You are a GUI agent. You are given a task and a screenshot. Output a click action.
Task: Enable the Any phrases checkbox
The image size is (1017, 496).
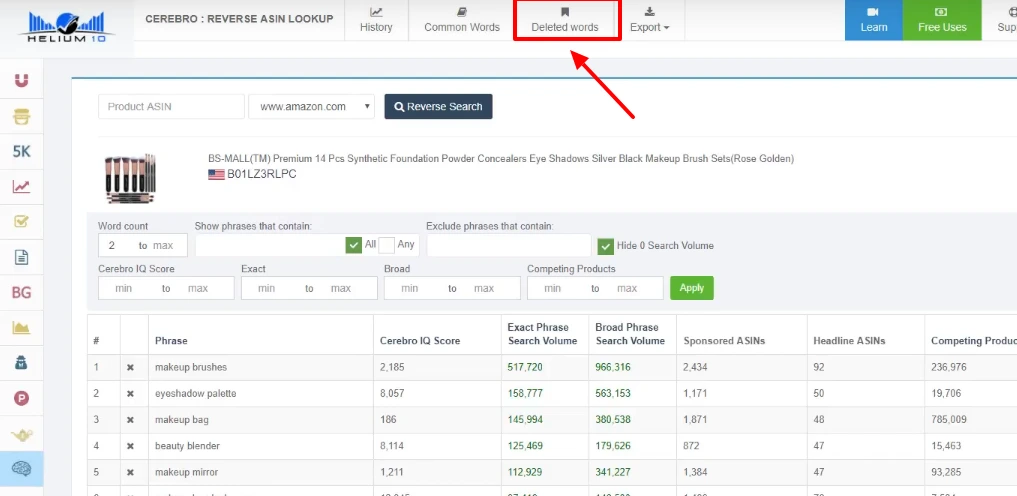[x=387, y=245]
